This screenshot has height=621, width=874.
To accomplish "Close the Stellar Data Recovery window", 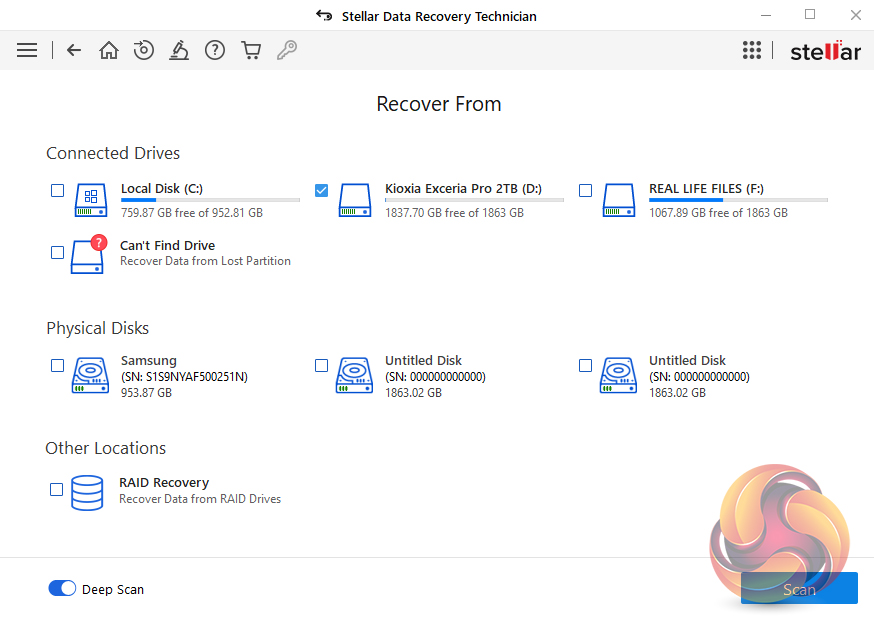I will (856, 15).
